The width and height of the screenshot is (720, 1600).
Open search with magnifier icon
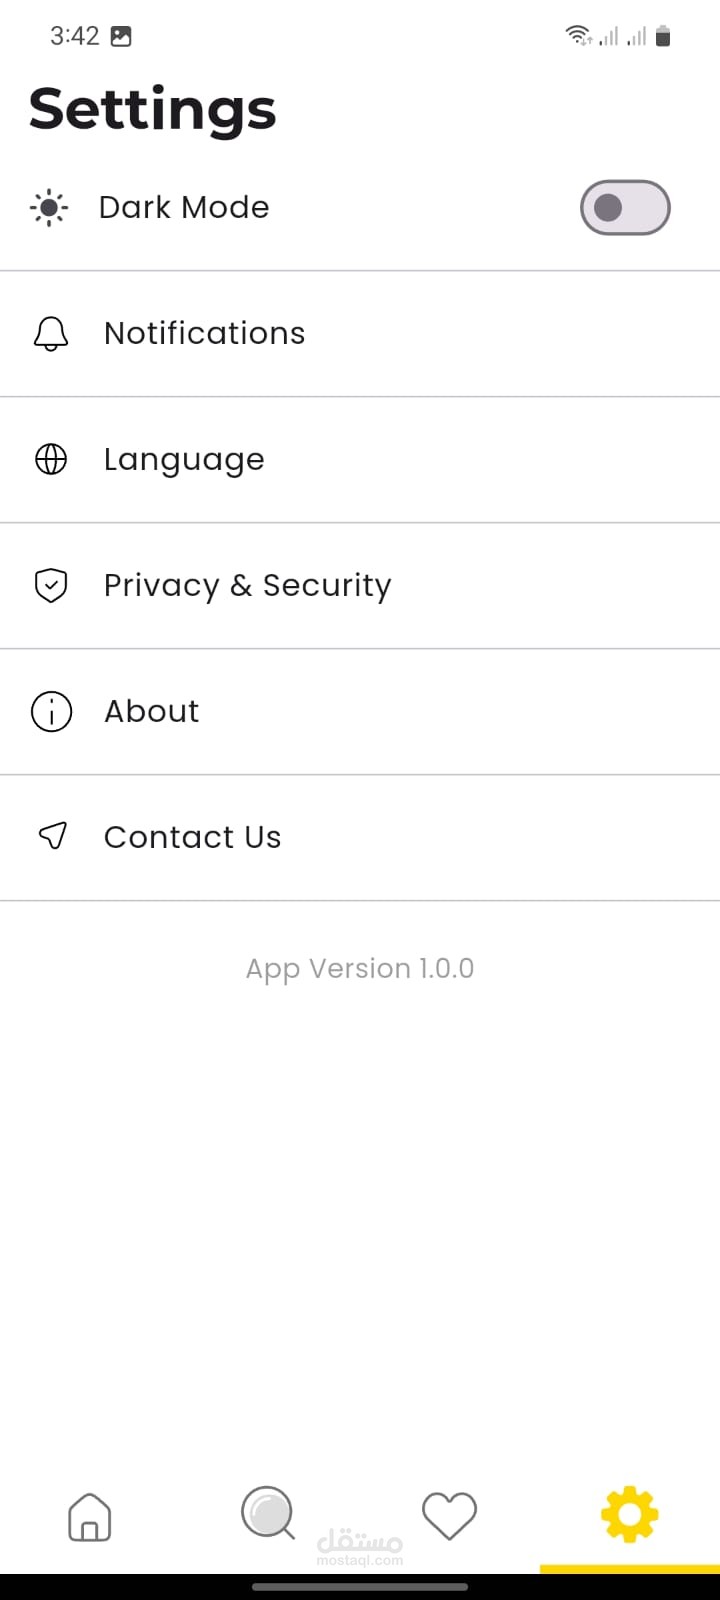click(x=269, y=1514)
